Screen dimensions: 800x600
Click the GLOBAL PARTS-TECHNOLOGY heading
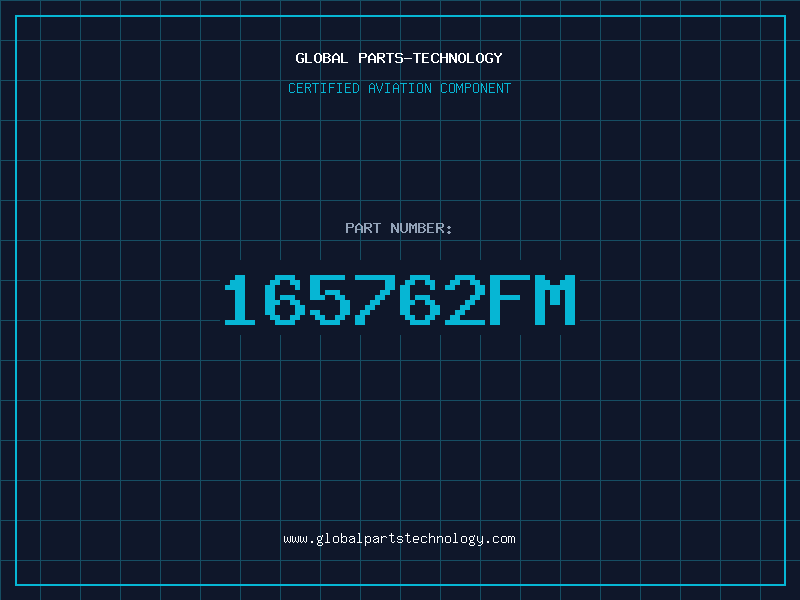click(399, 58)
